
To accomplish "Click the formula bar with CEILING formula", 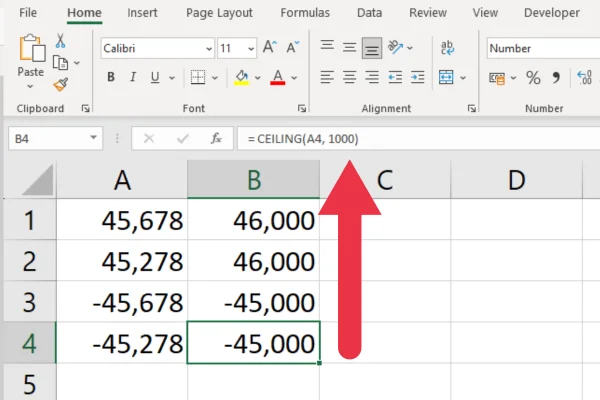I will click(419, 138).
